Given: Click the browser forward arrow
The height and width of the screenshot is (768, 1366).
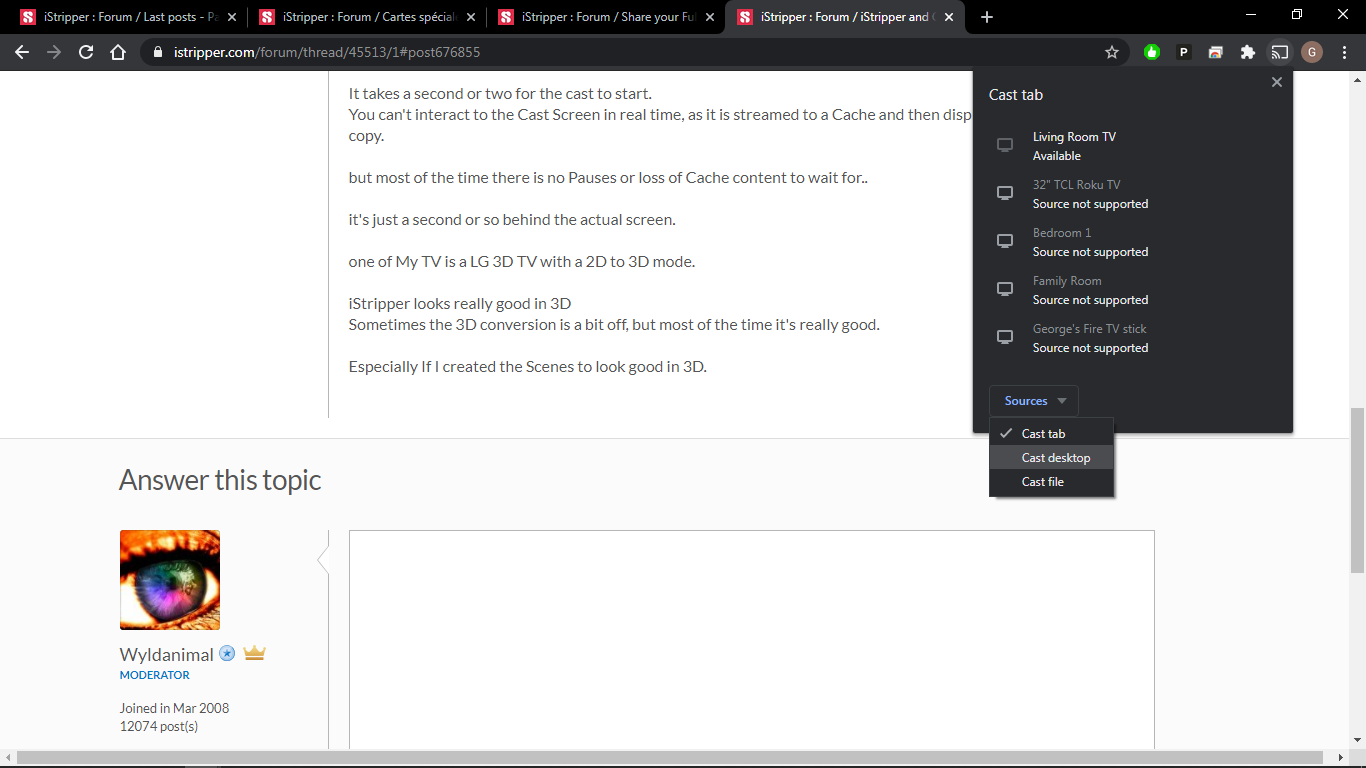Looking at the screenshot, I should [x=54, y=52].
